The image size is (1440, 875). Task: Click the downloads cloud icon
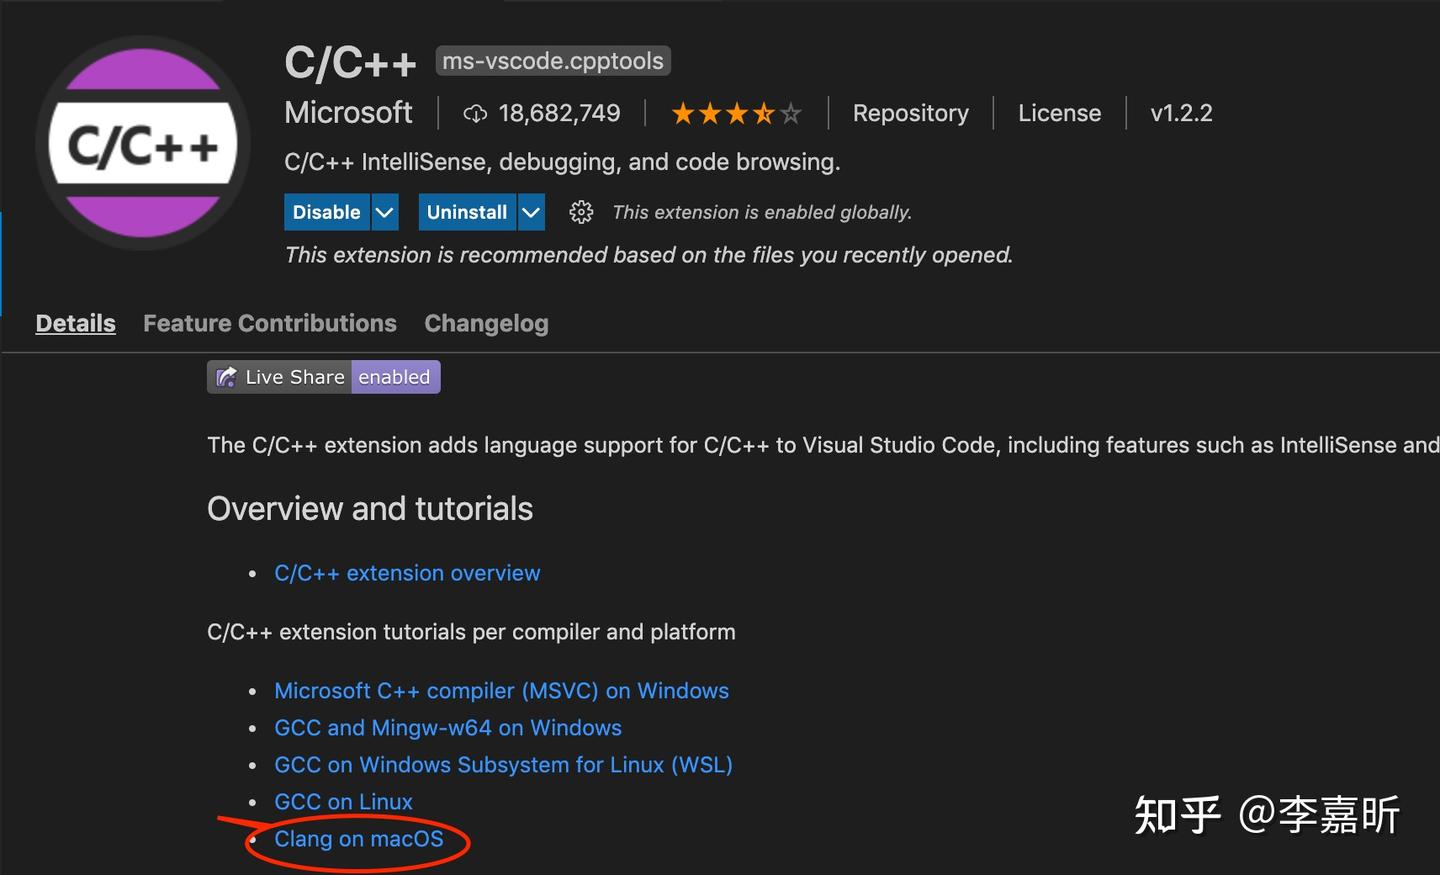tap(477, 112)
